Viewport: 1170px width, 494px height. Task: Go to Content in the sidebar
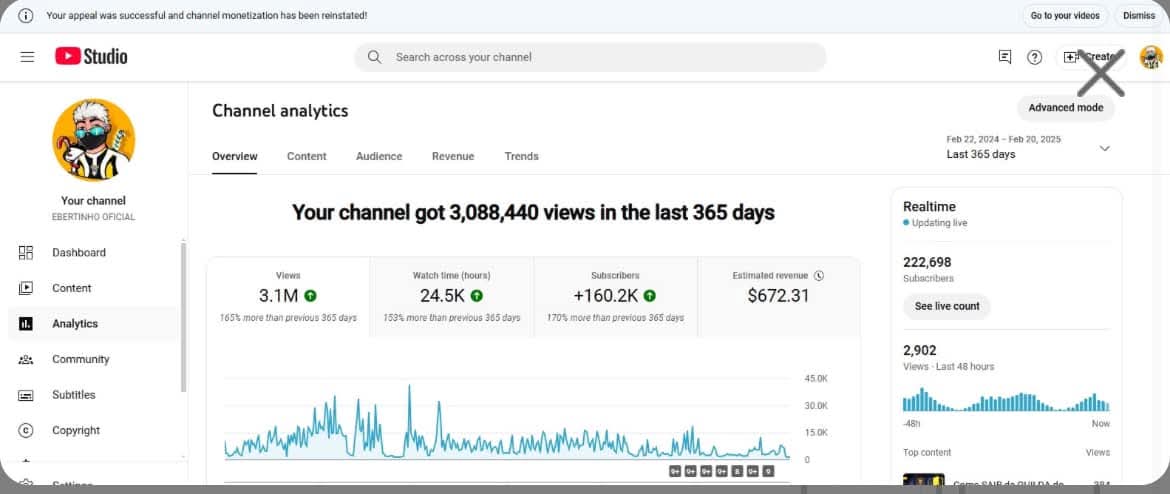(x=71, y=288)
